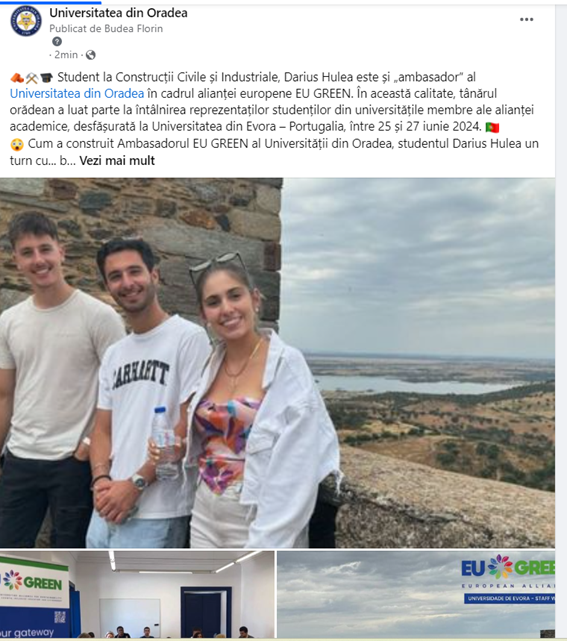Follow the blue Universitatea din Oradea mention
This screenshot has height=641, width=567.
click(x=77, y=93)
